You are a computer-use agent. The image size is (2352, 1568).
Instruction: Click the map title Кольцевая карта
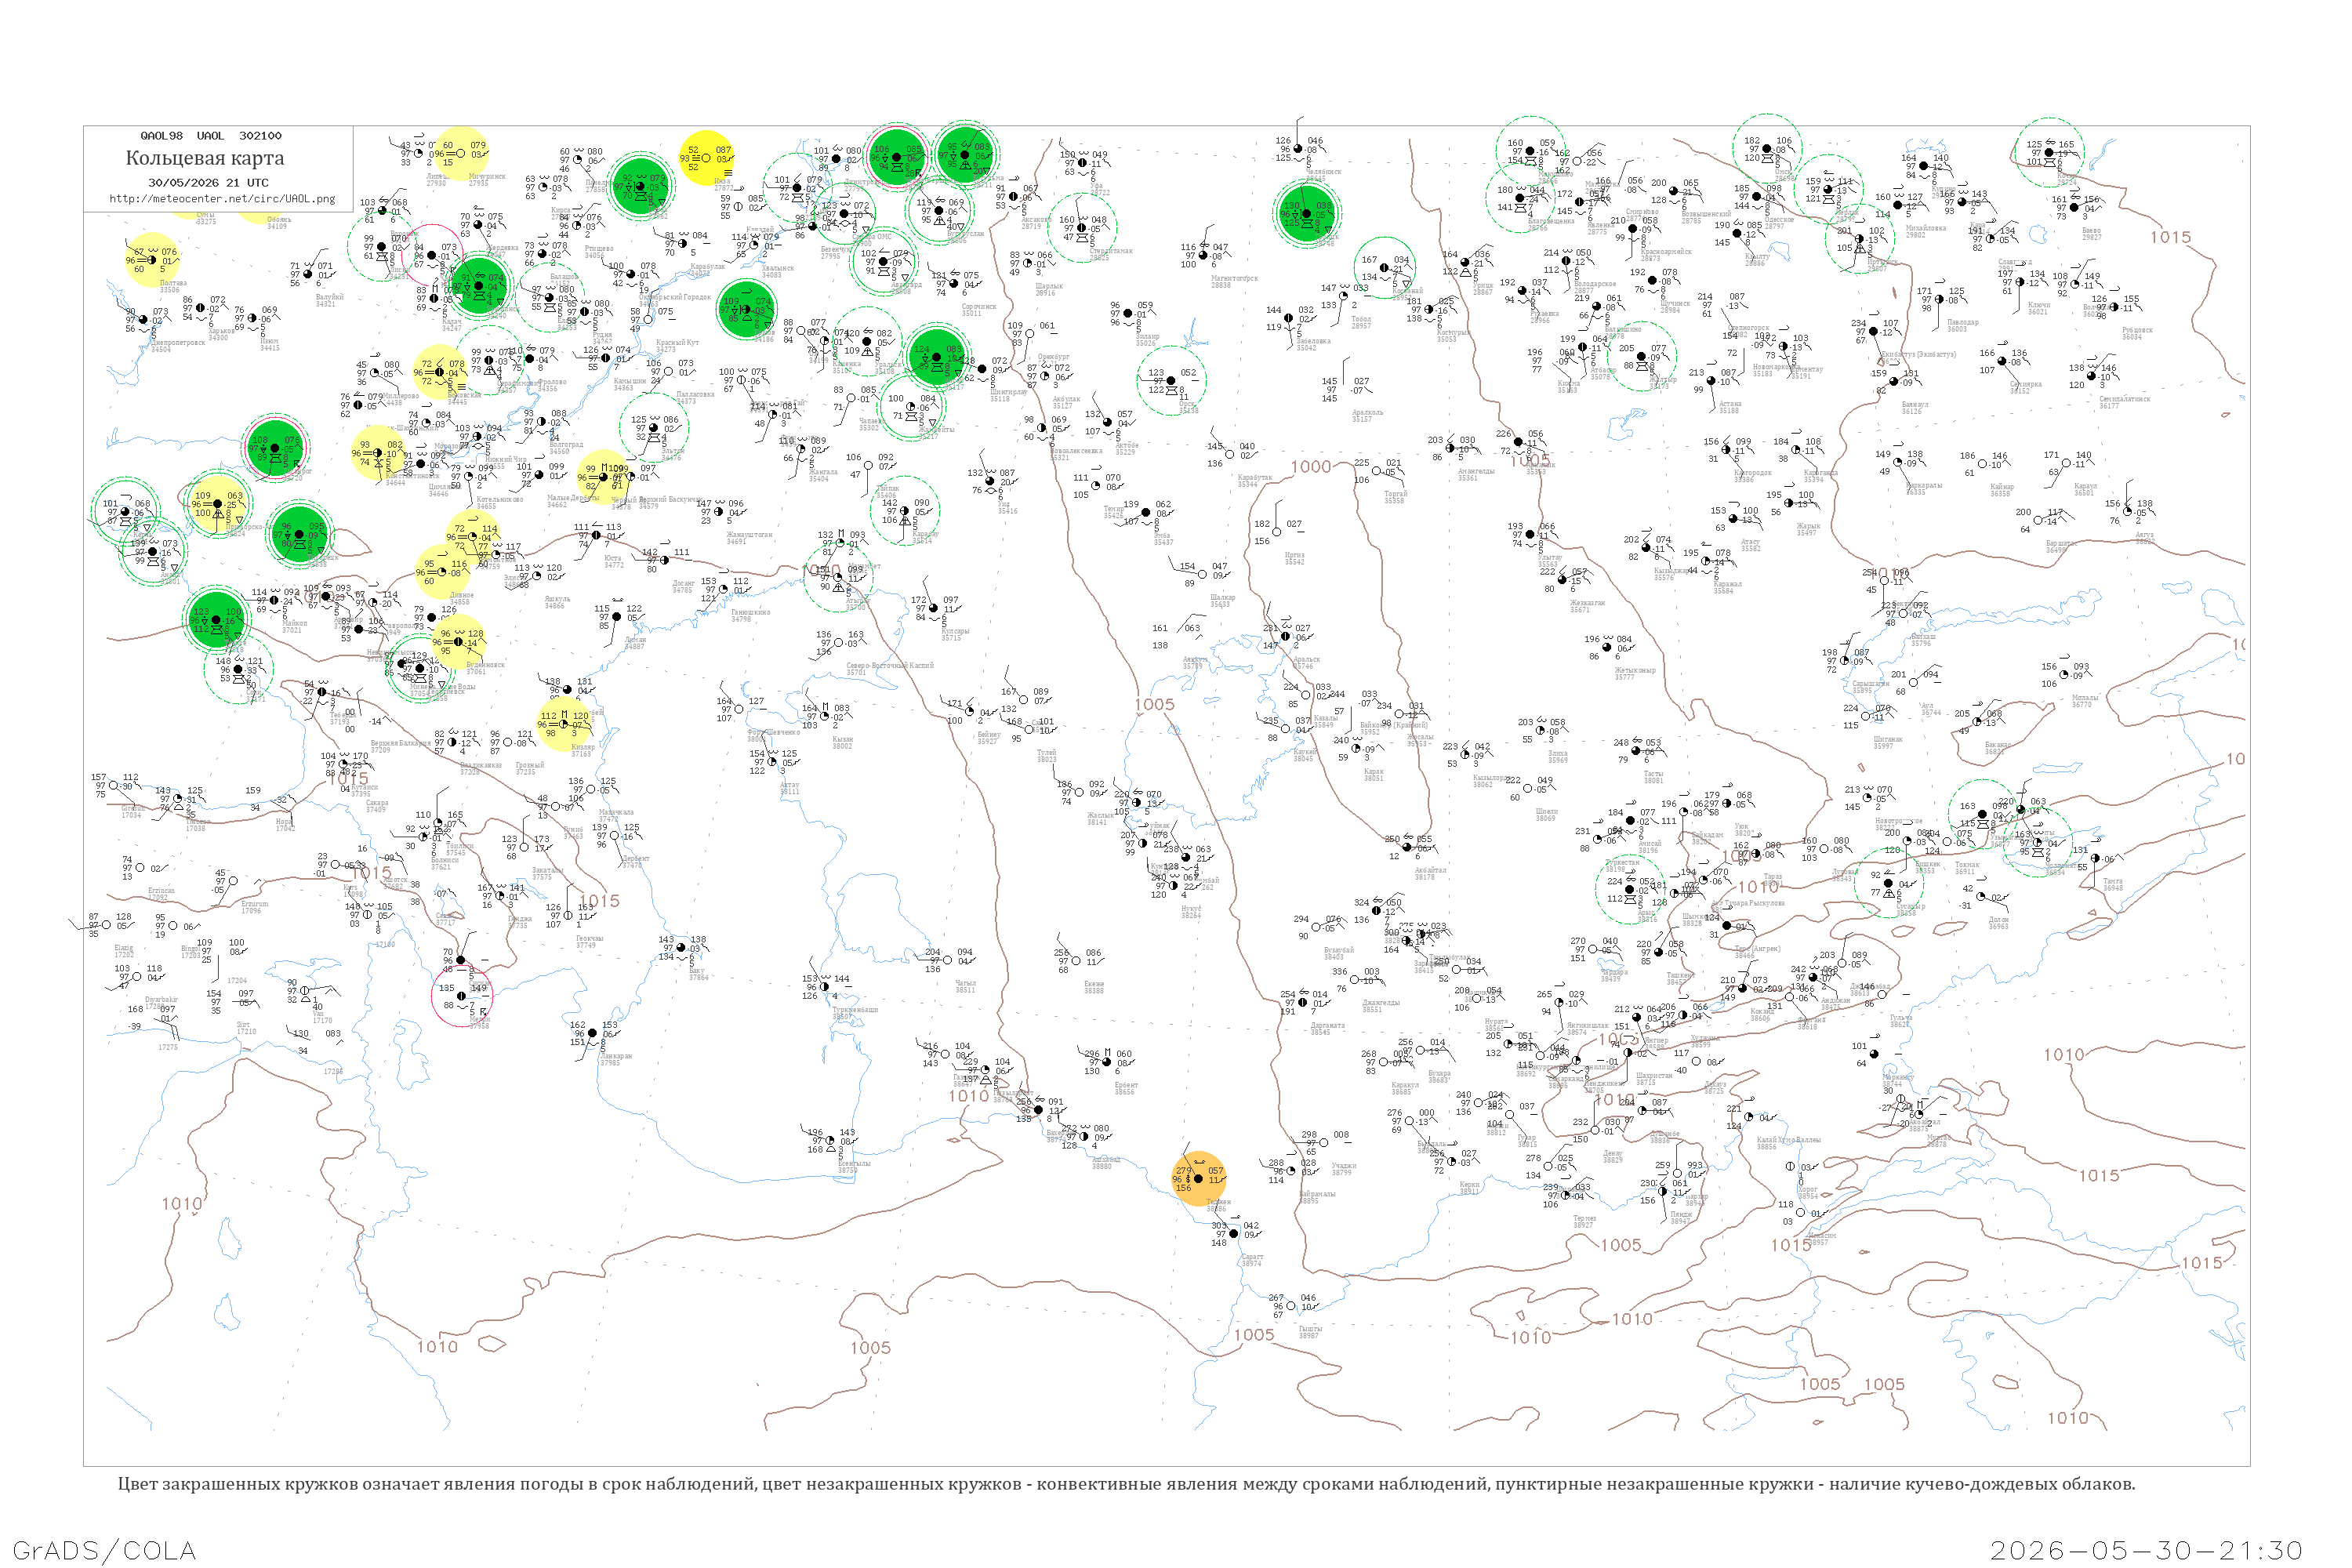pyautogui.click(x=205, y=158)
